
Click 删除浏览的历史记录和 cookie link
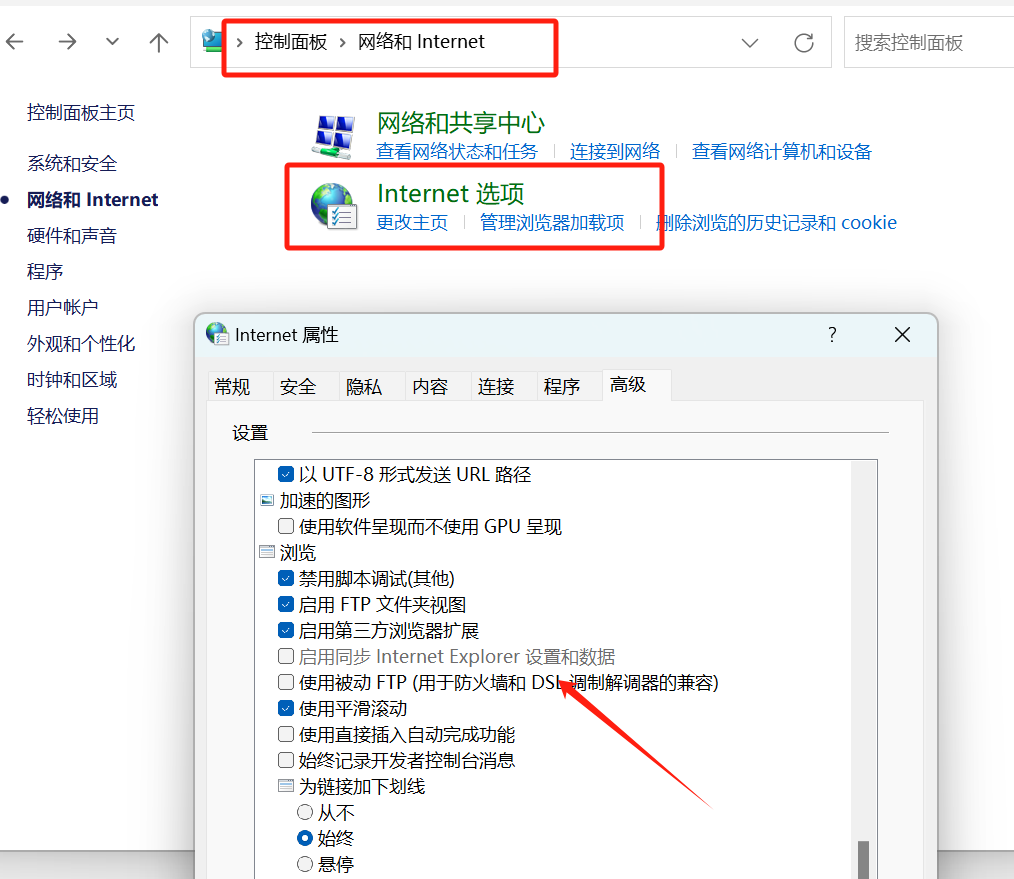click(776, 222)
